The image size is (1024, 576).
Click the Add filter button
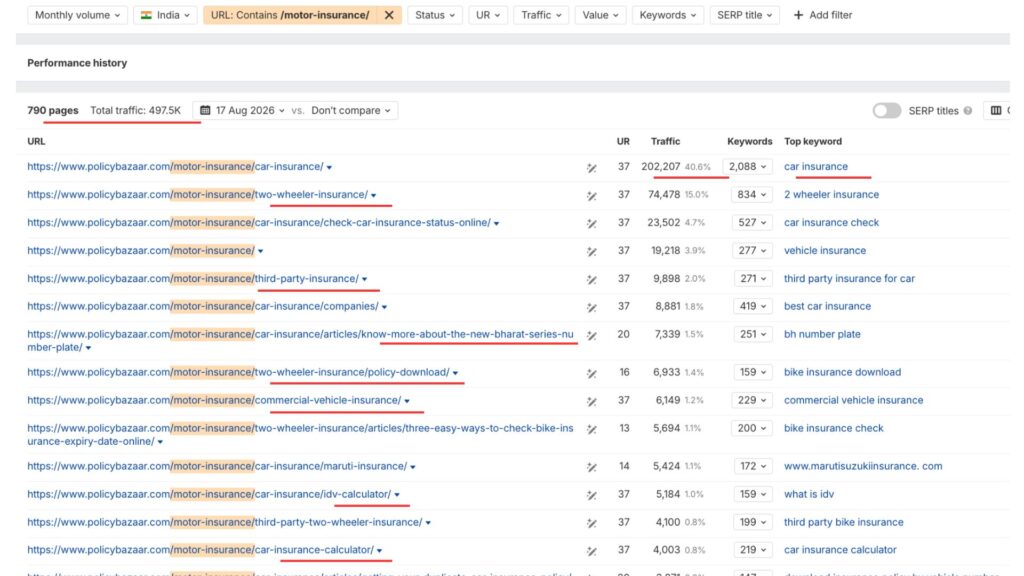pos(823,15)
